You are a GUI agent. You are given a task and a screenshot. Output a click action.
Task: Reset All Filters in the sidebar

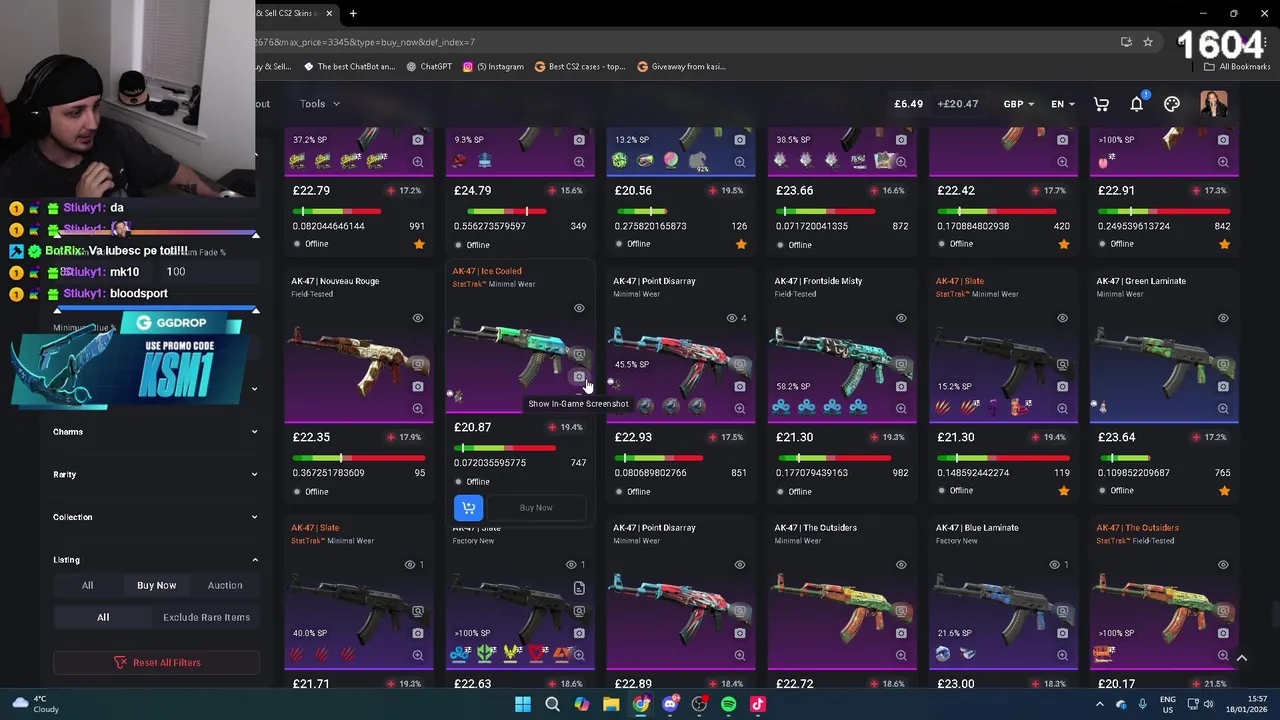pyautogui.click(x=157, y=662)
